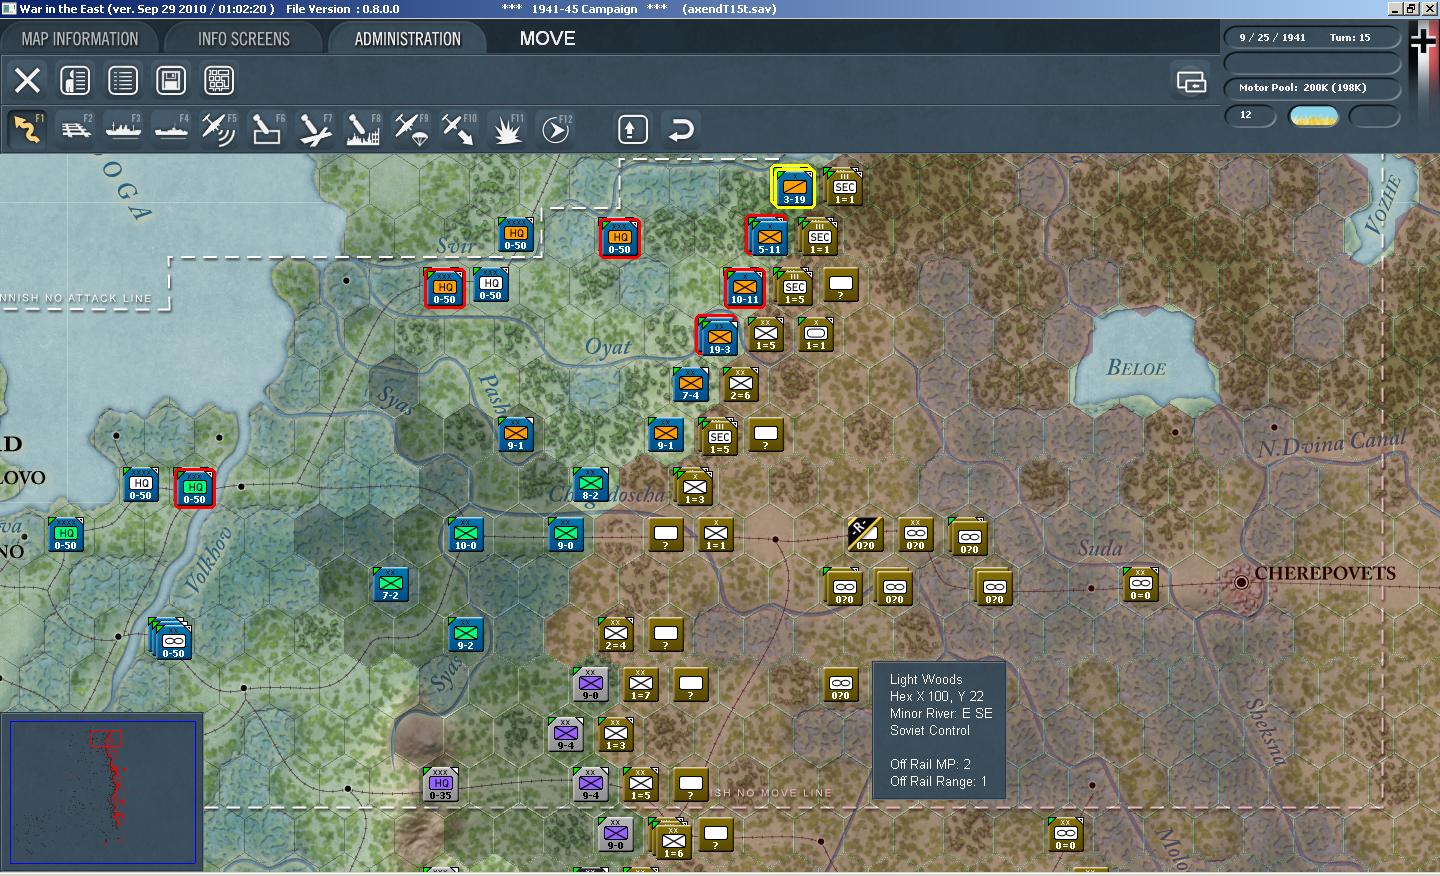Click the undo move arrow icon
This screenshot has width=1440, height=876.
[681, 129]
